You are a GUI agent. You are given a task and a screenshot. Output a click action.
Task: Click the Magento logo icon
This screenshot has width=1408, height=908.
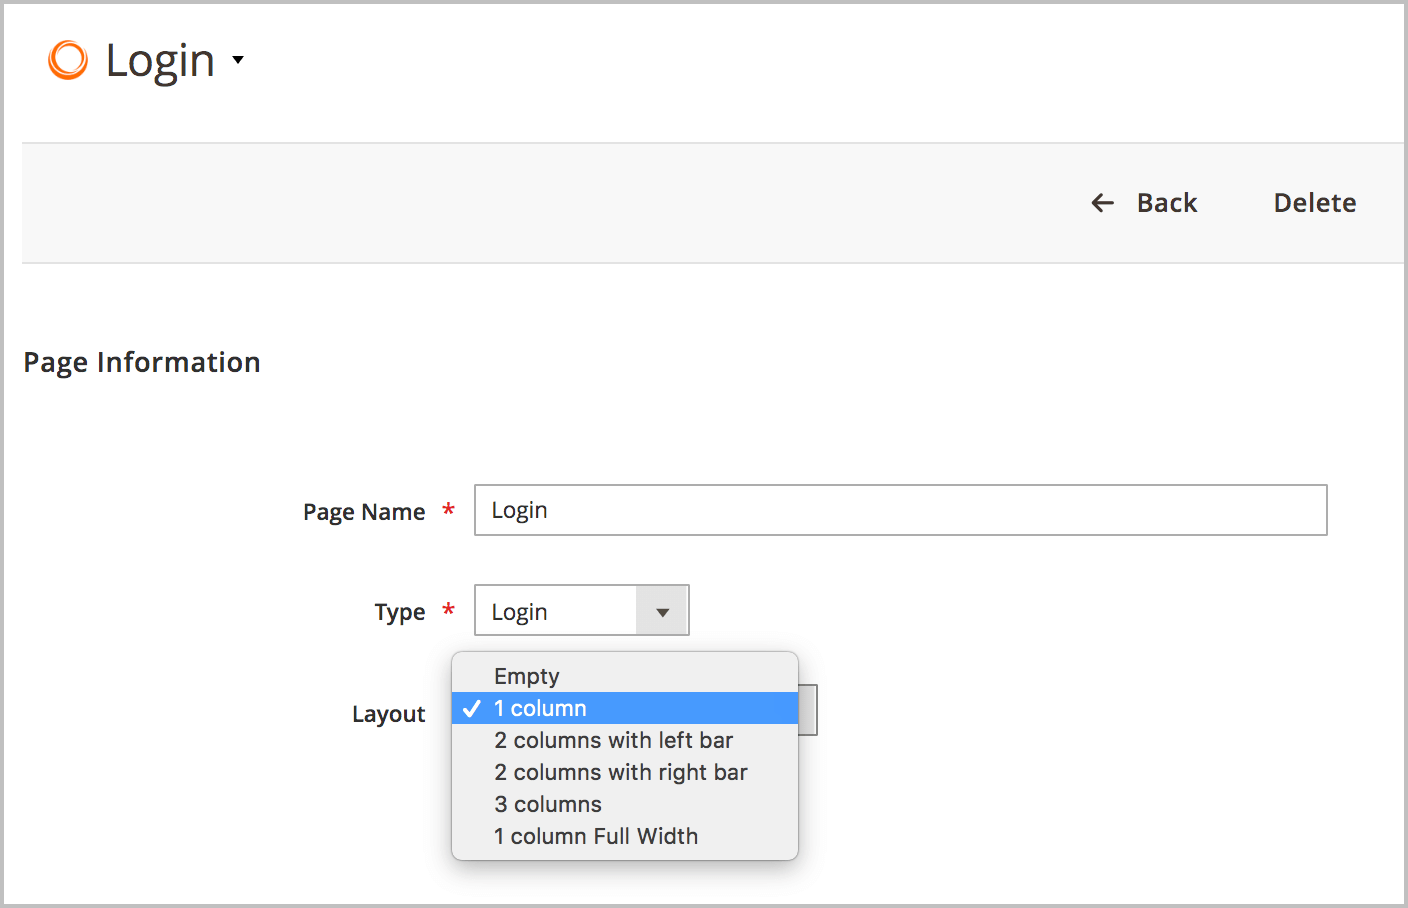[x=66, y=60]
